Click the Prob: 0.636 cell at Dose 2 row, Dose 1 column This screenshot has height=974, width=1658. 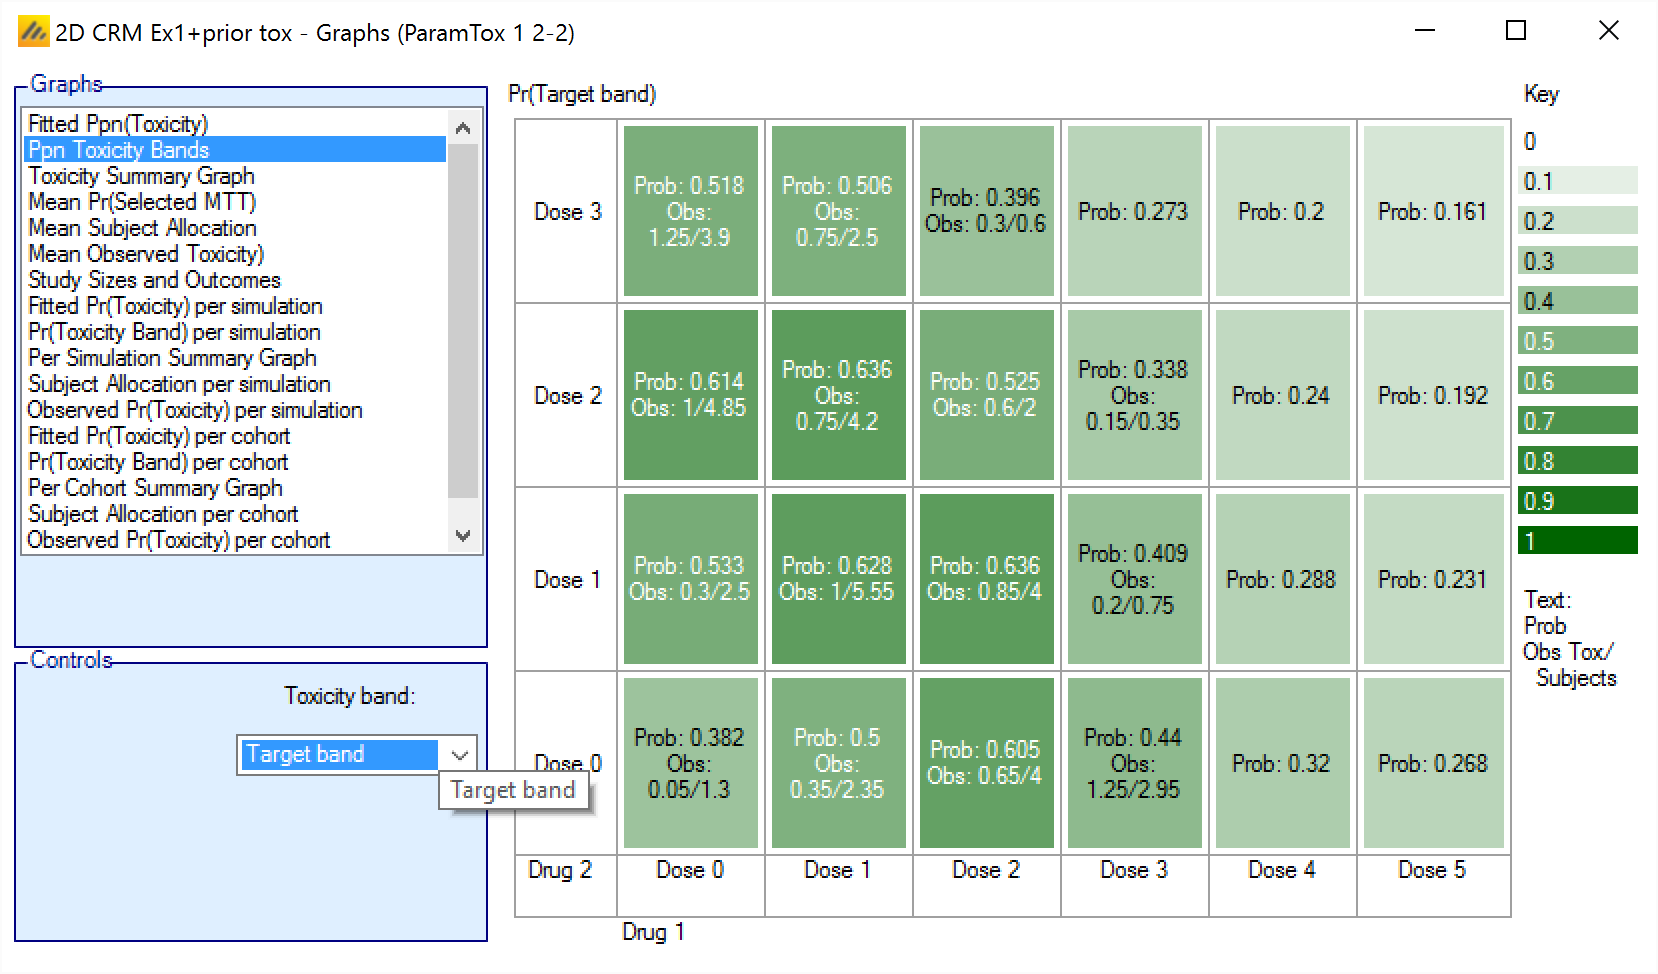point(838,395)
